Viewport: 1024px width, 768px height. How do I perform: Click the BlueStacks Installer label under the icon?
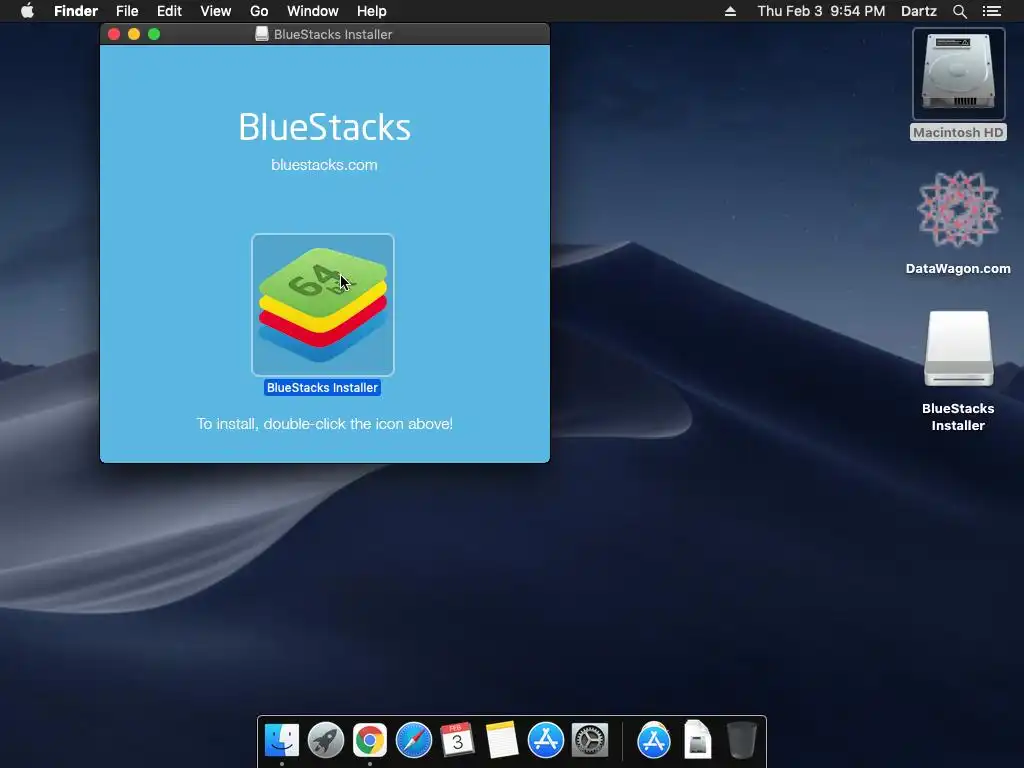coord(323,387)
